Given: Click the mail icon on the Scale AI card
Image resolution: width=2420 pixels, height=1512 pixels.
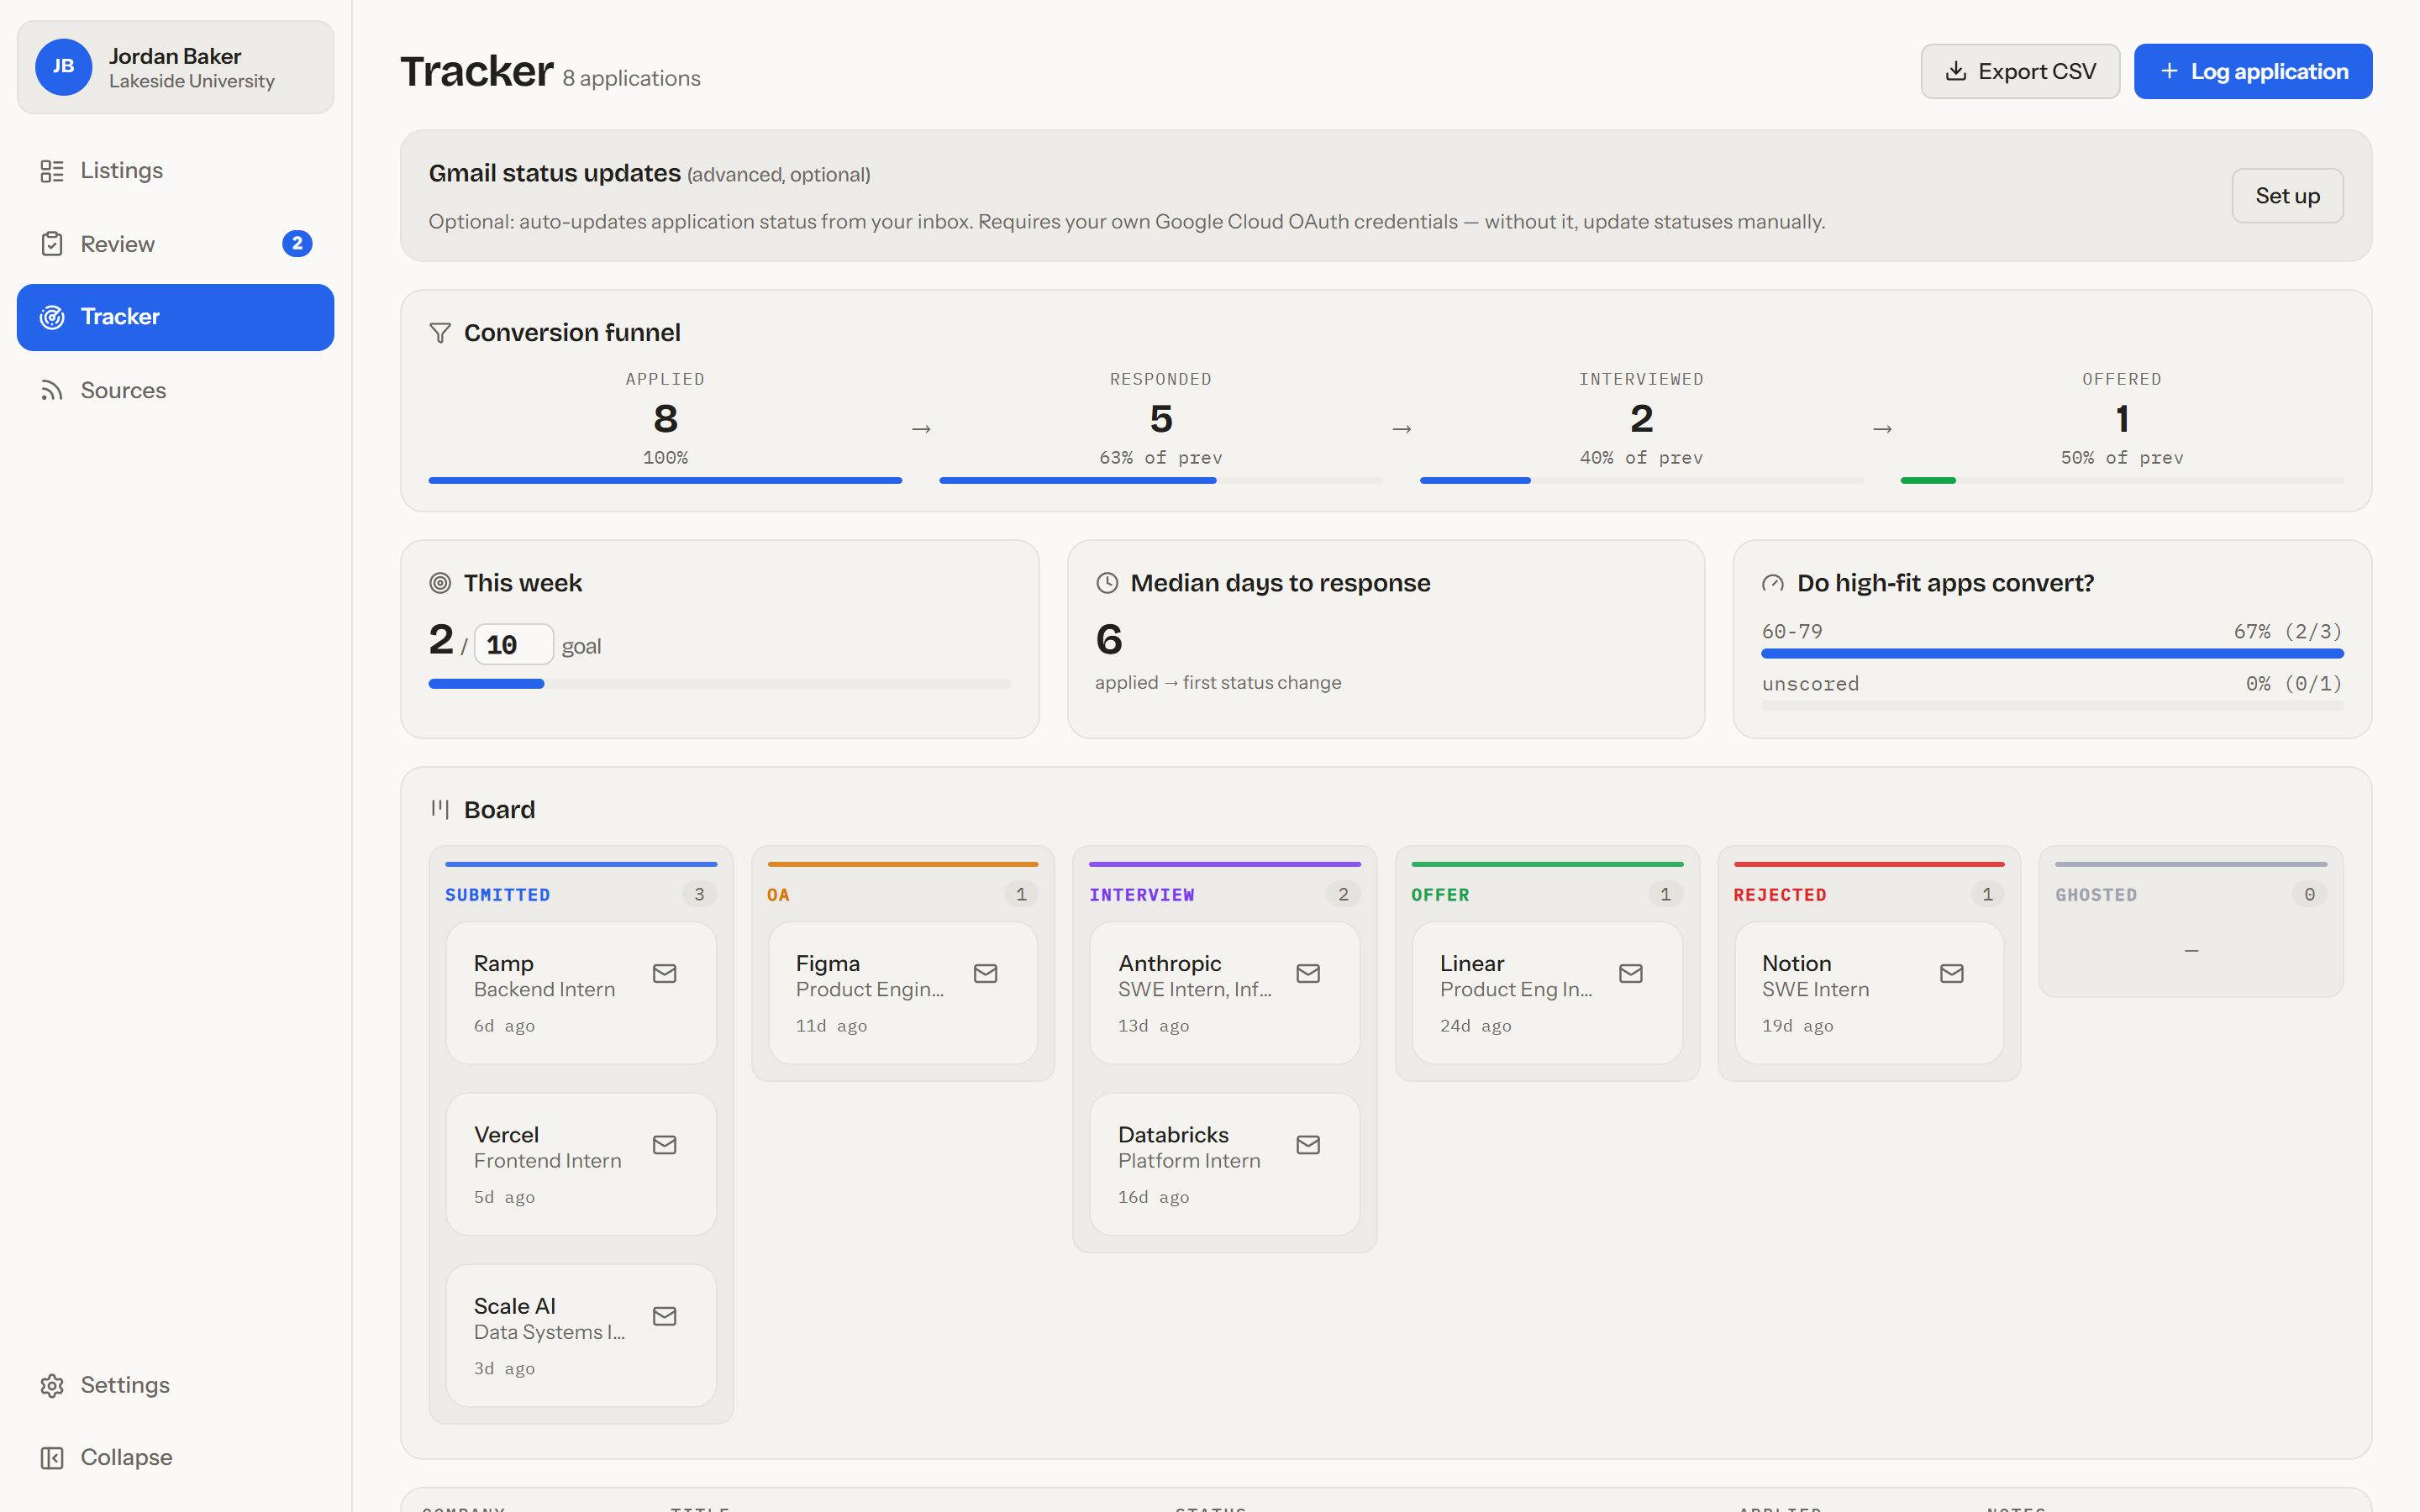Looking at the screenshot, I should (664, 1316).
